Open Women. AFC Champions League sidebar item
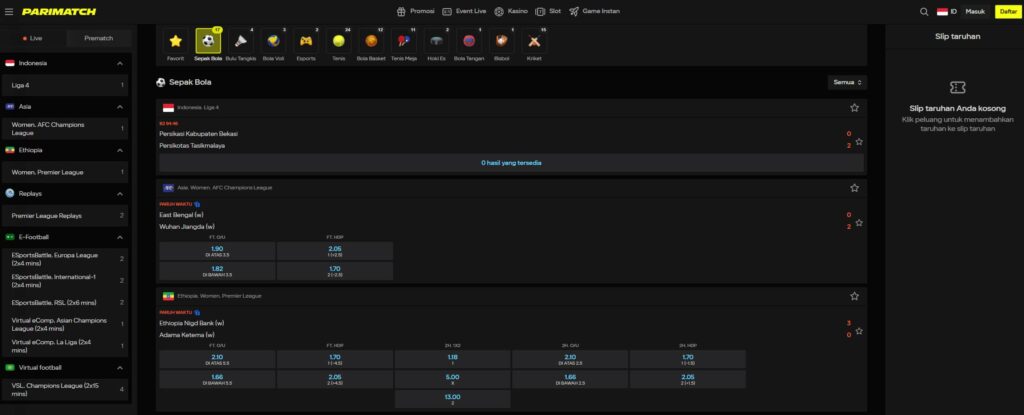The image size is (1024, 415). 67,129
